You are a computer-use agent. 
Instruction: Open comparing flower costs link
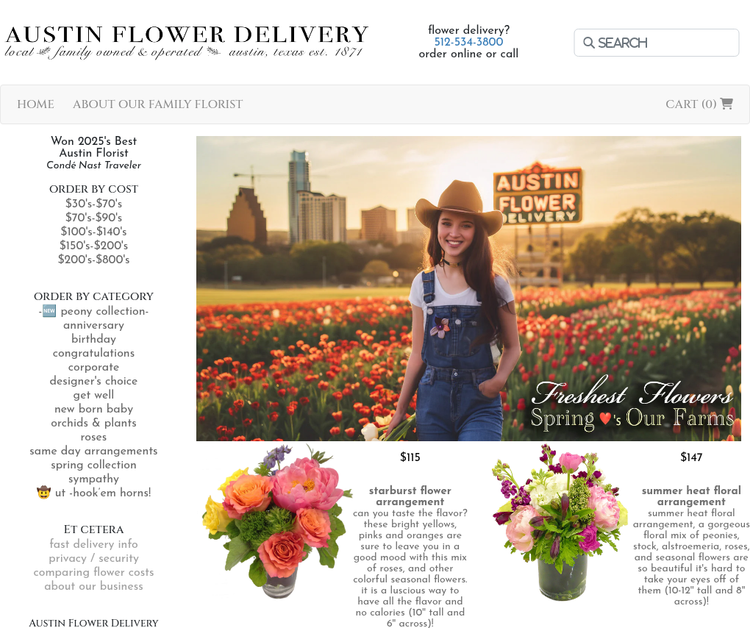94,572
